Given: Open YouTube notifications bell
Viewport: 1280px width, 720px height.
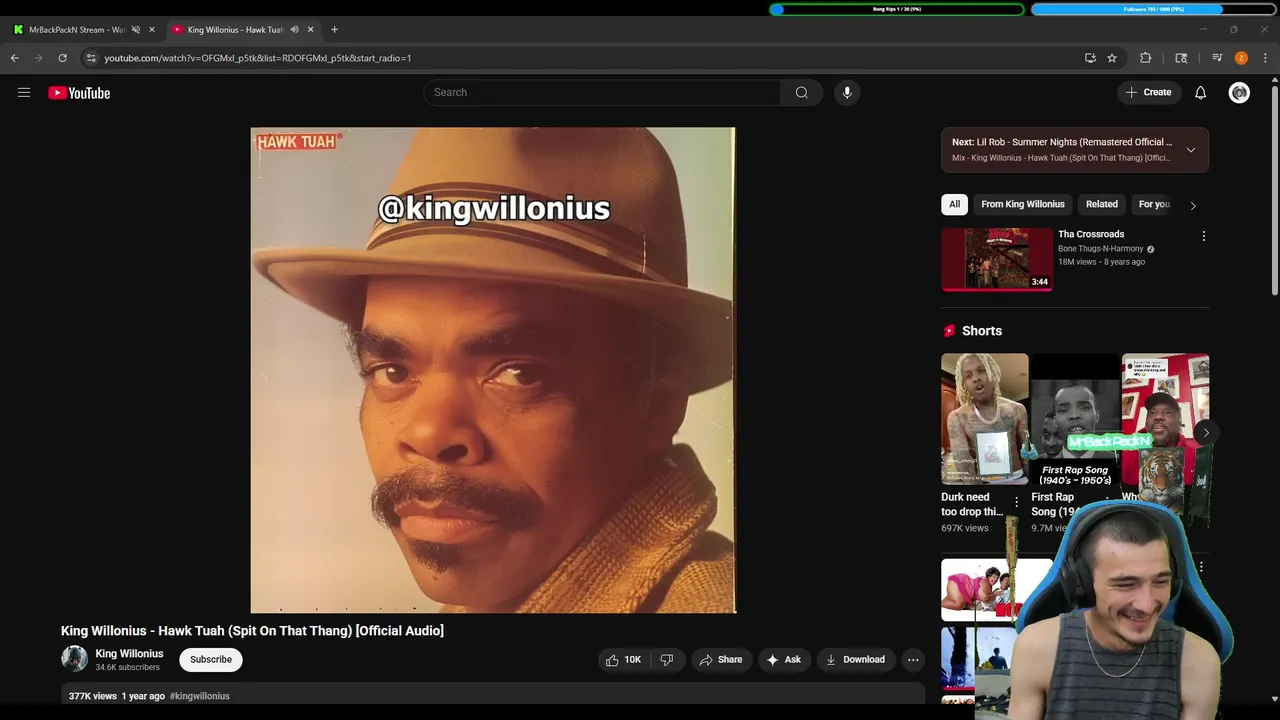Looking at the screenshot, I should (x=1201, y=92).
